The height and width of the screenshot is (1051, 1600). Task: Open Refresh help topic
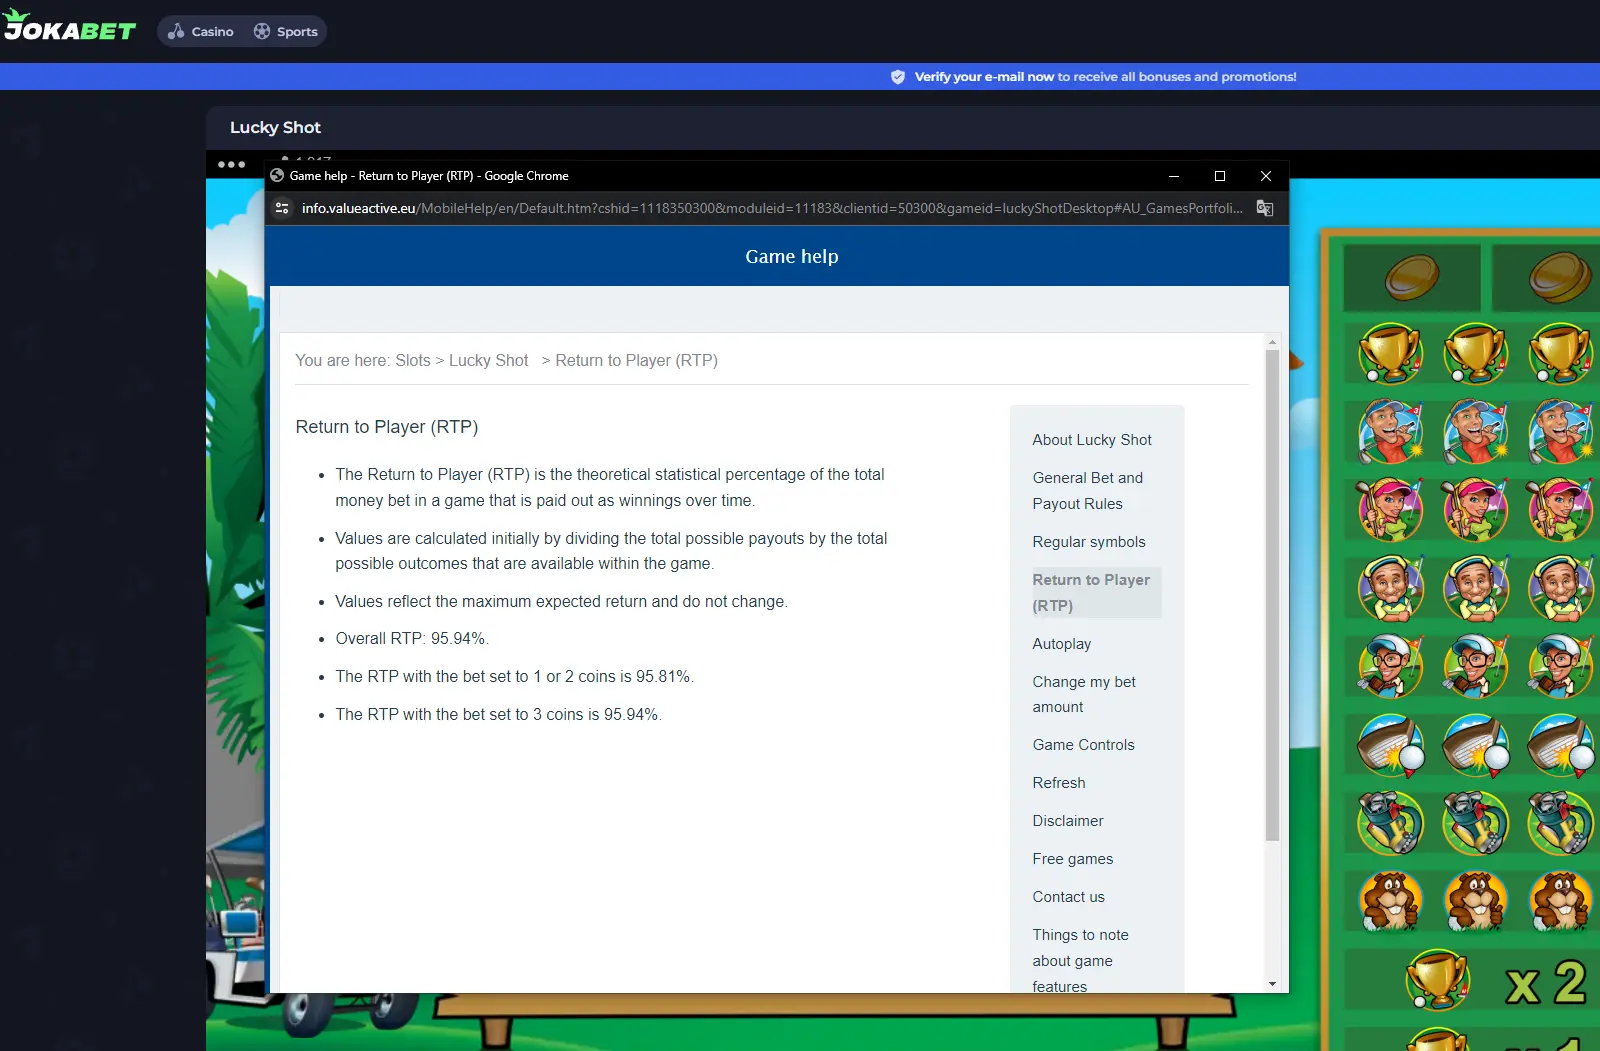(x=1059, y=783)
